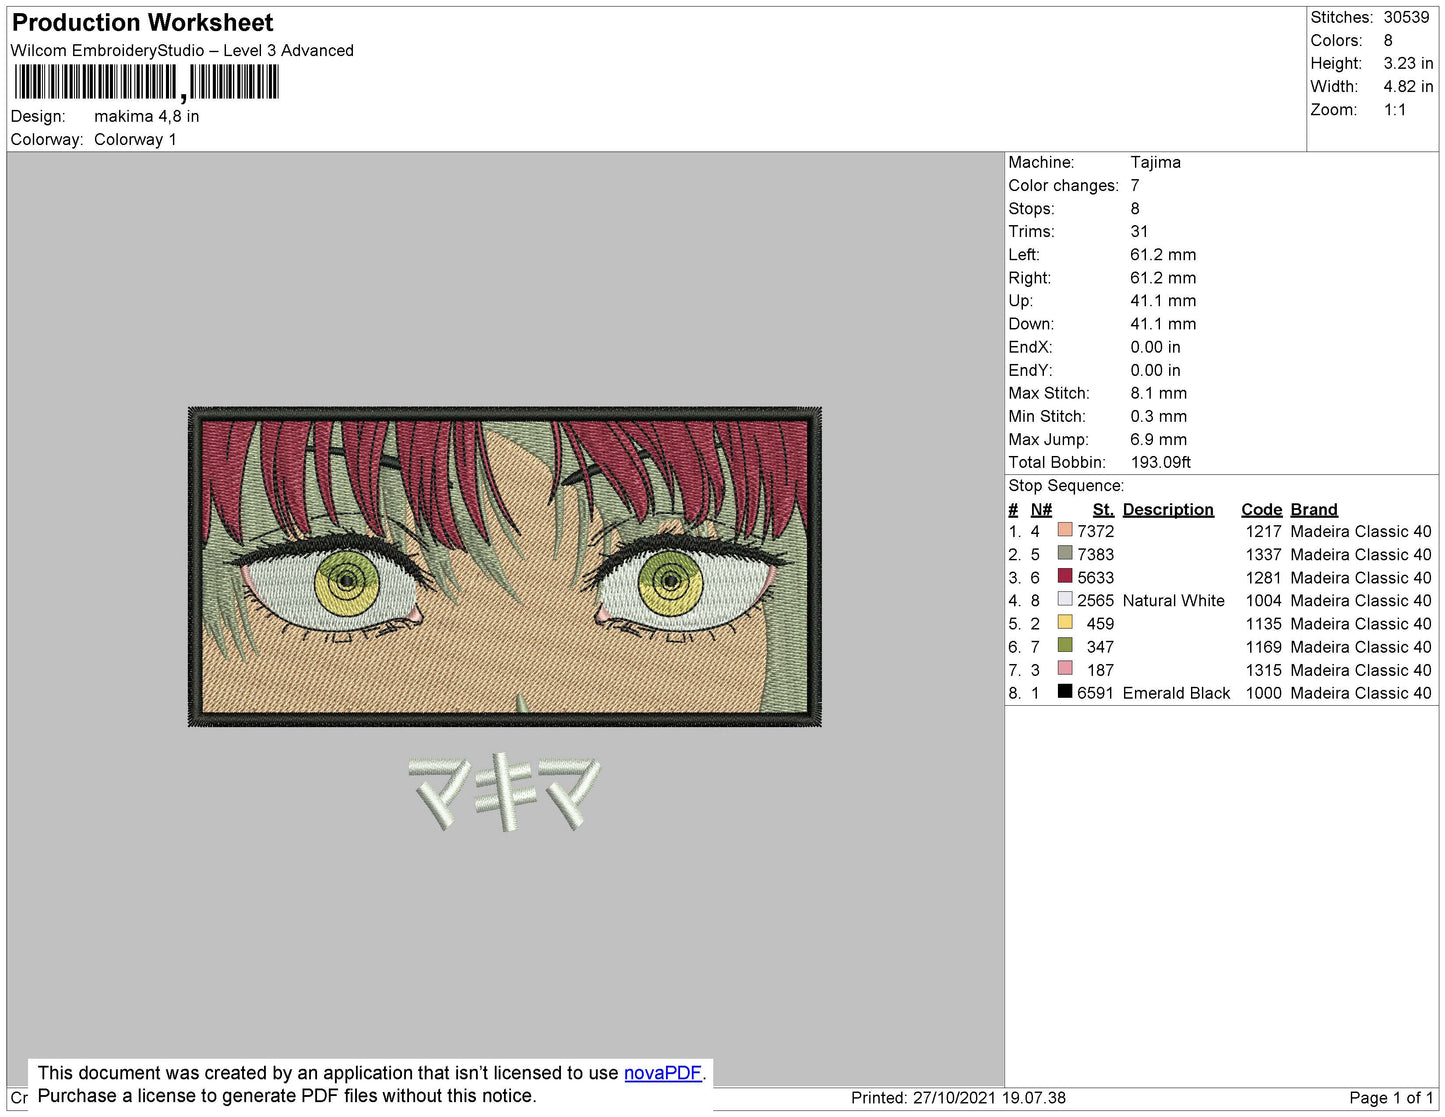Open the novaPDF link in notice
Screen dimensions: 1445x1117
(663, 1073)
